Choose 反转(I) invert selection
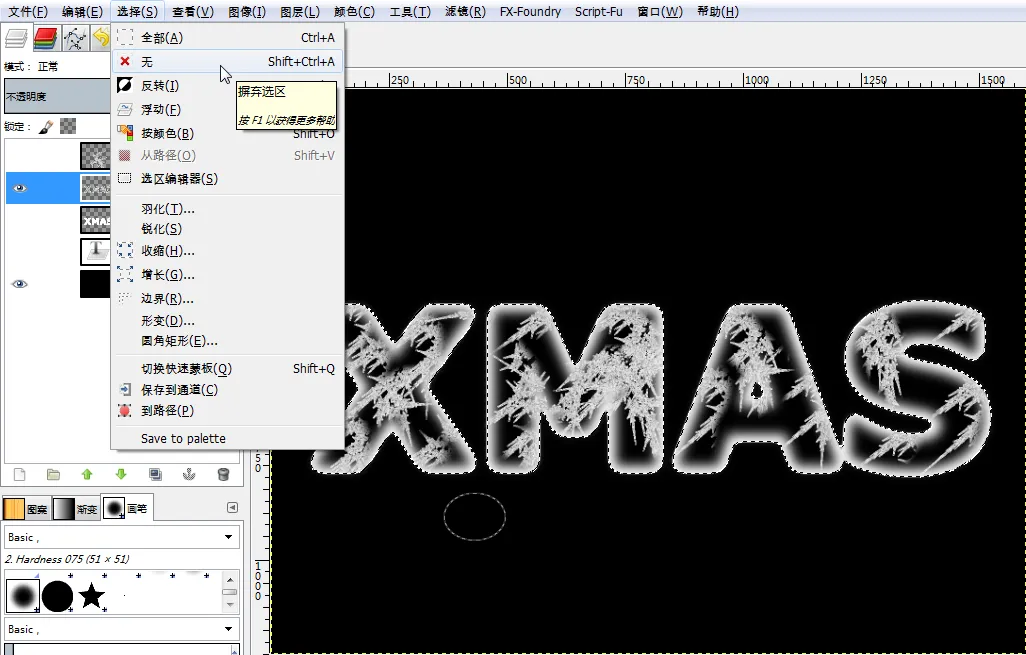Viewport: 1026px width, 655px height. pyautogui.click(x=227, y=86)
